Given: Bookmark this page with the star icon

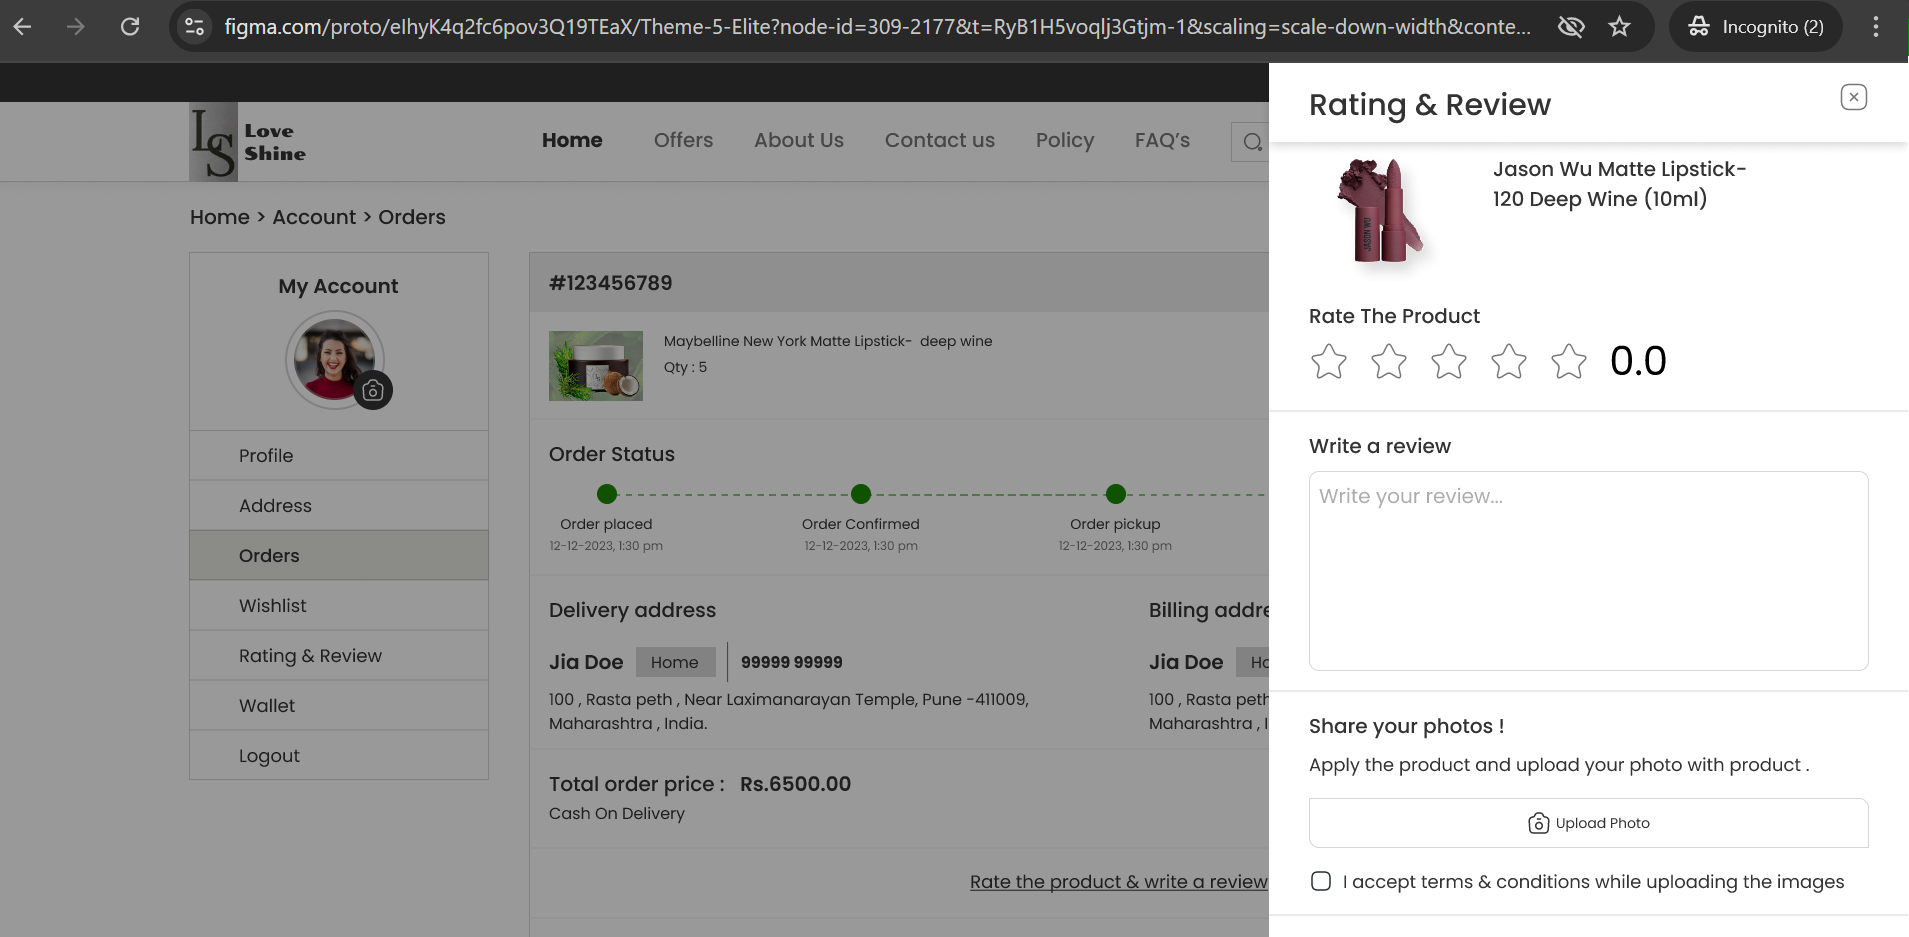Looking at the screenshot, I should pyautogui.click(x=1620, y=27).
